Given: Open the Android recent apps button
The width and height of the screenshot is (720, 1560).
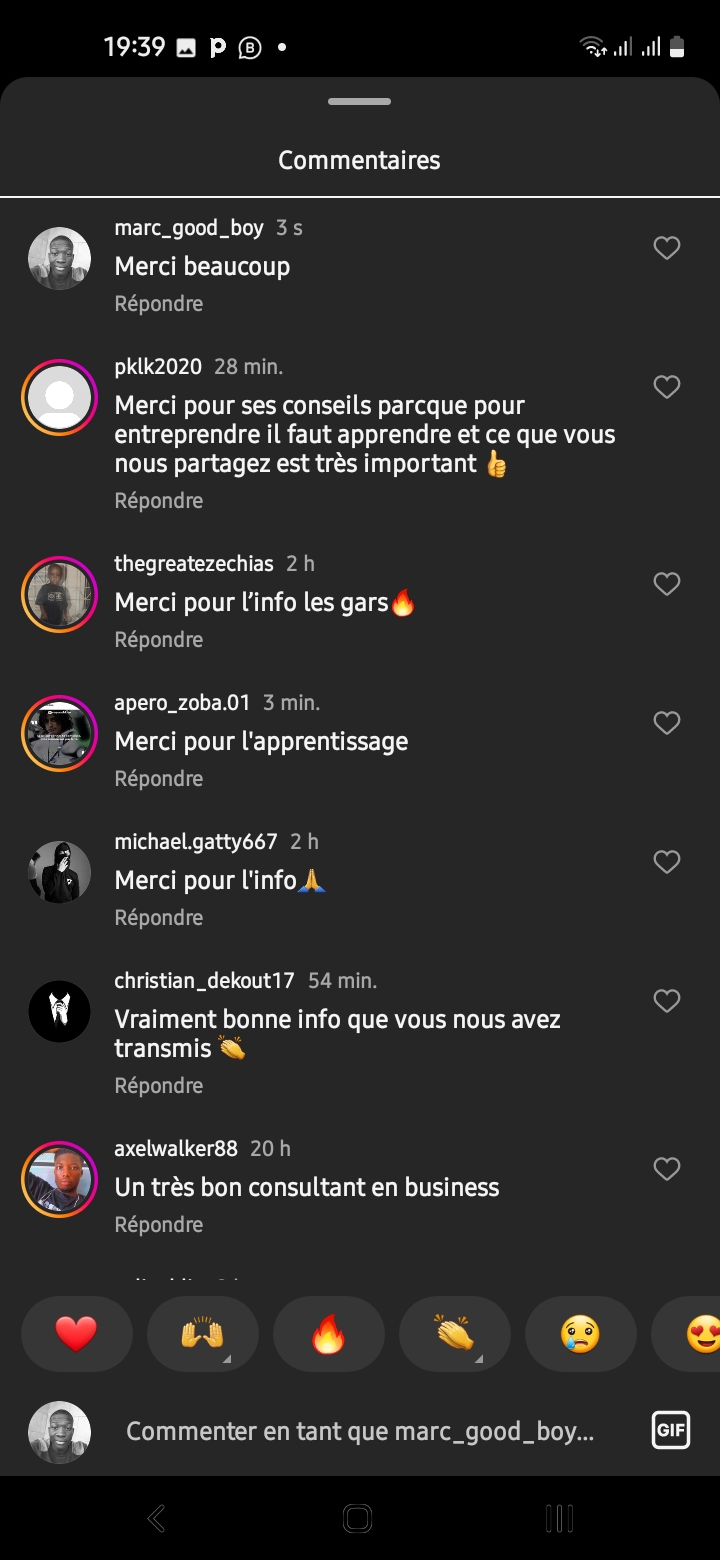Looking at the screenshot, I should click(x=560, y=1518).
